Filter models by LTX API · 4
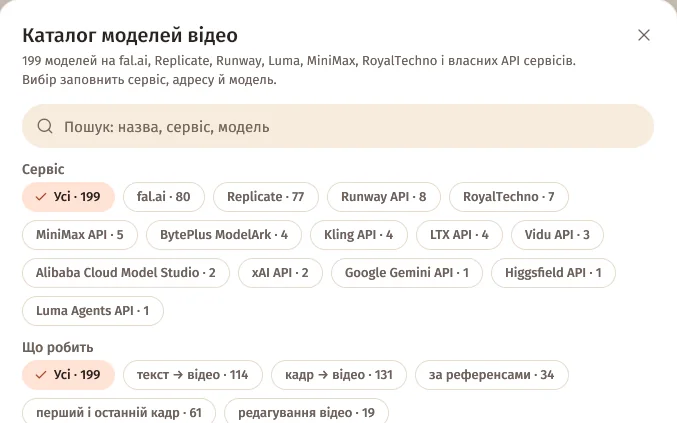The width and height of the screenshot is (677, 423). [x=459, y=235]
